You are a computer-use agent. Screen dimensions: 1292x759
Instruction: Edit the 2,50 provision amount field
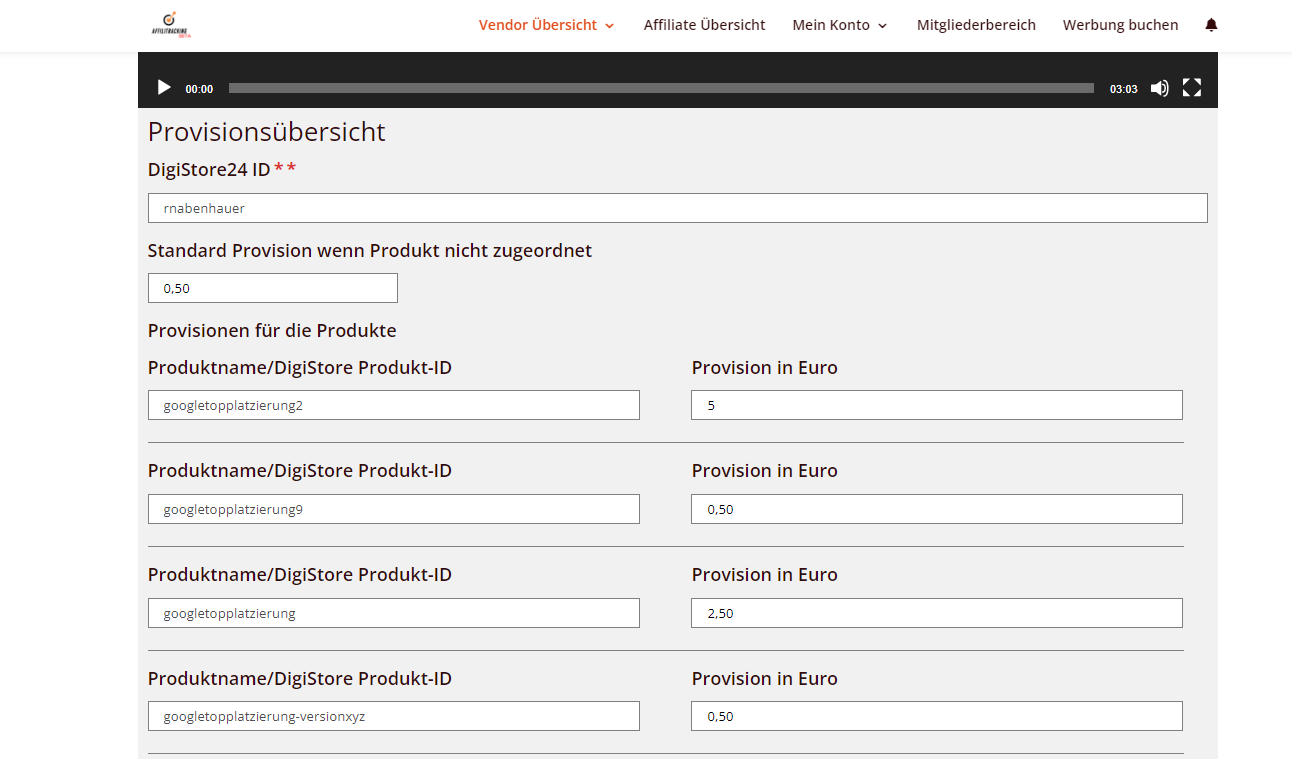936,613
